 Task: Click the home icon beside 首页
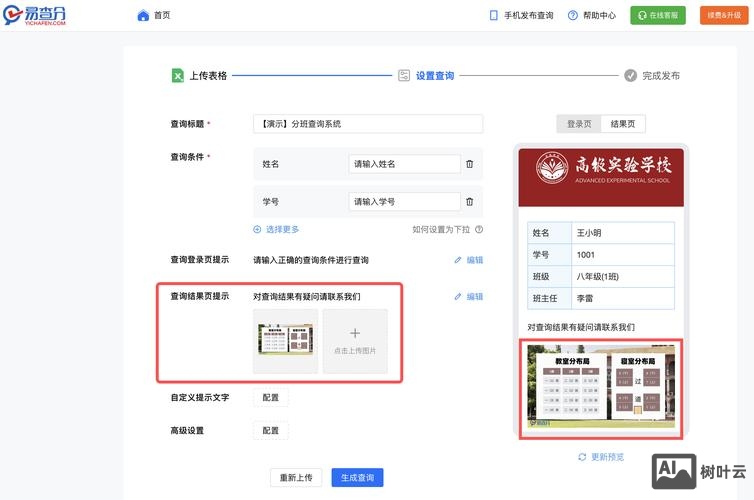(143, 15)
